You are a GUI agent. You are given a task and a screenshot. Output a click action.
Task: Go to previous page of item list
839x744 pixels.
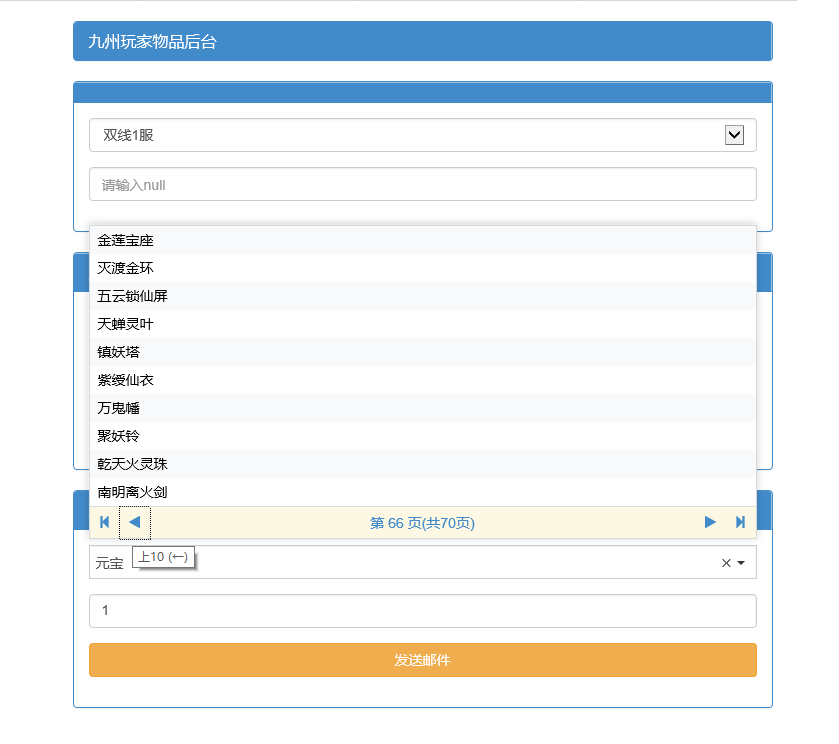pyautogui.click(x=135, y=522)
